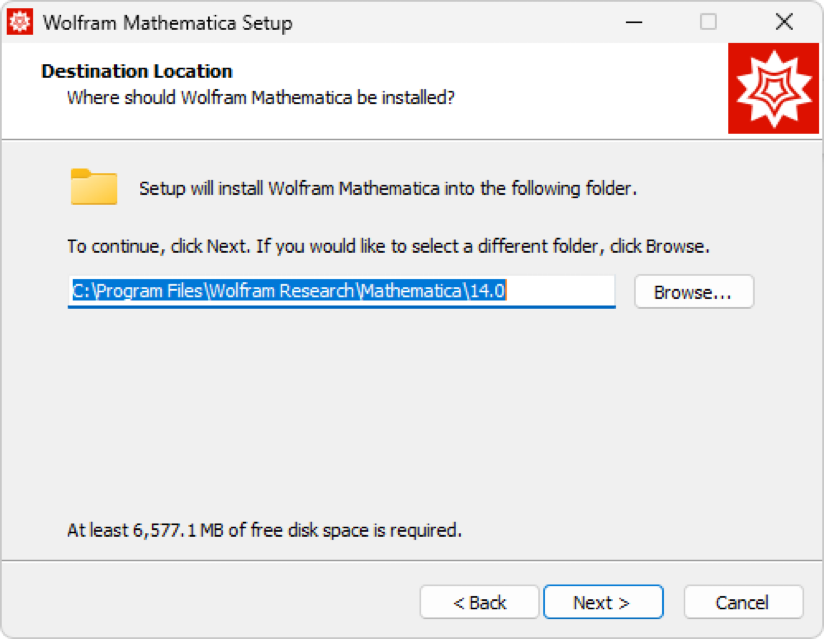The width and height of the screenshot is (838, 640).
Task: Click the '14.0' segment of the path
Action: click(490, 291)
